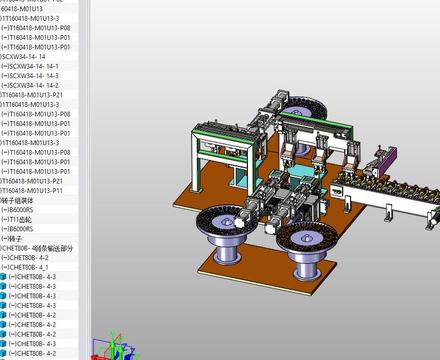
Task: Select the SCXW34-14- 14-1 component
Action: tap(30, 66)
